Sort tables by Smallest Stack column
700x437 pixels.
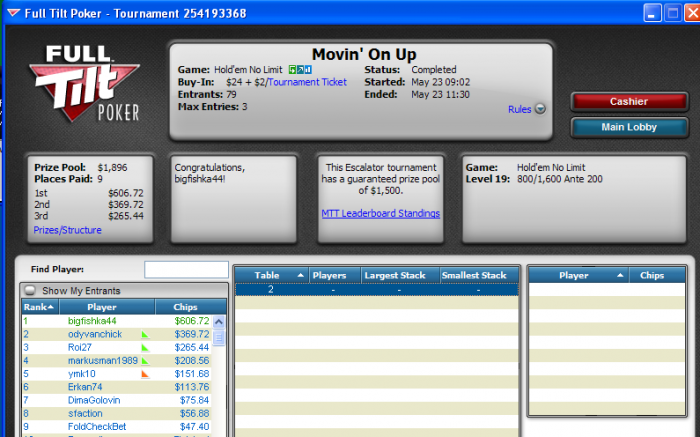479,275
